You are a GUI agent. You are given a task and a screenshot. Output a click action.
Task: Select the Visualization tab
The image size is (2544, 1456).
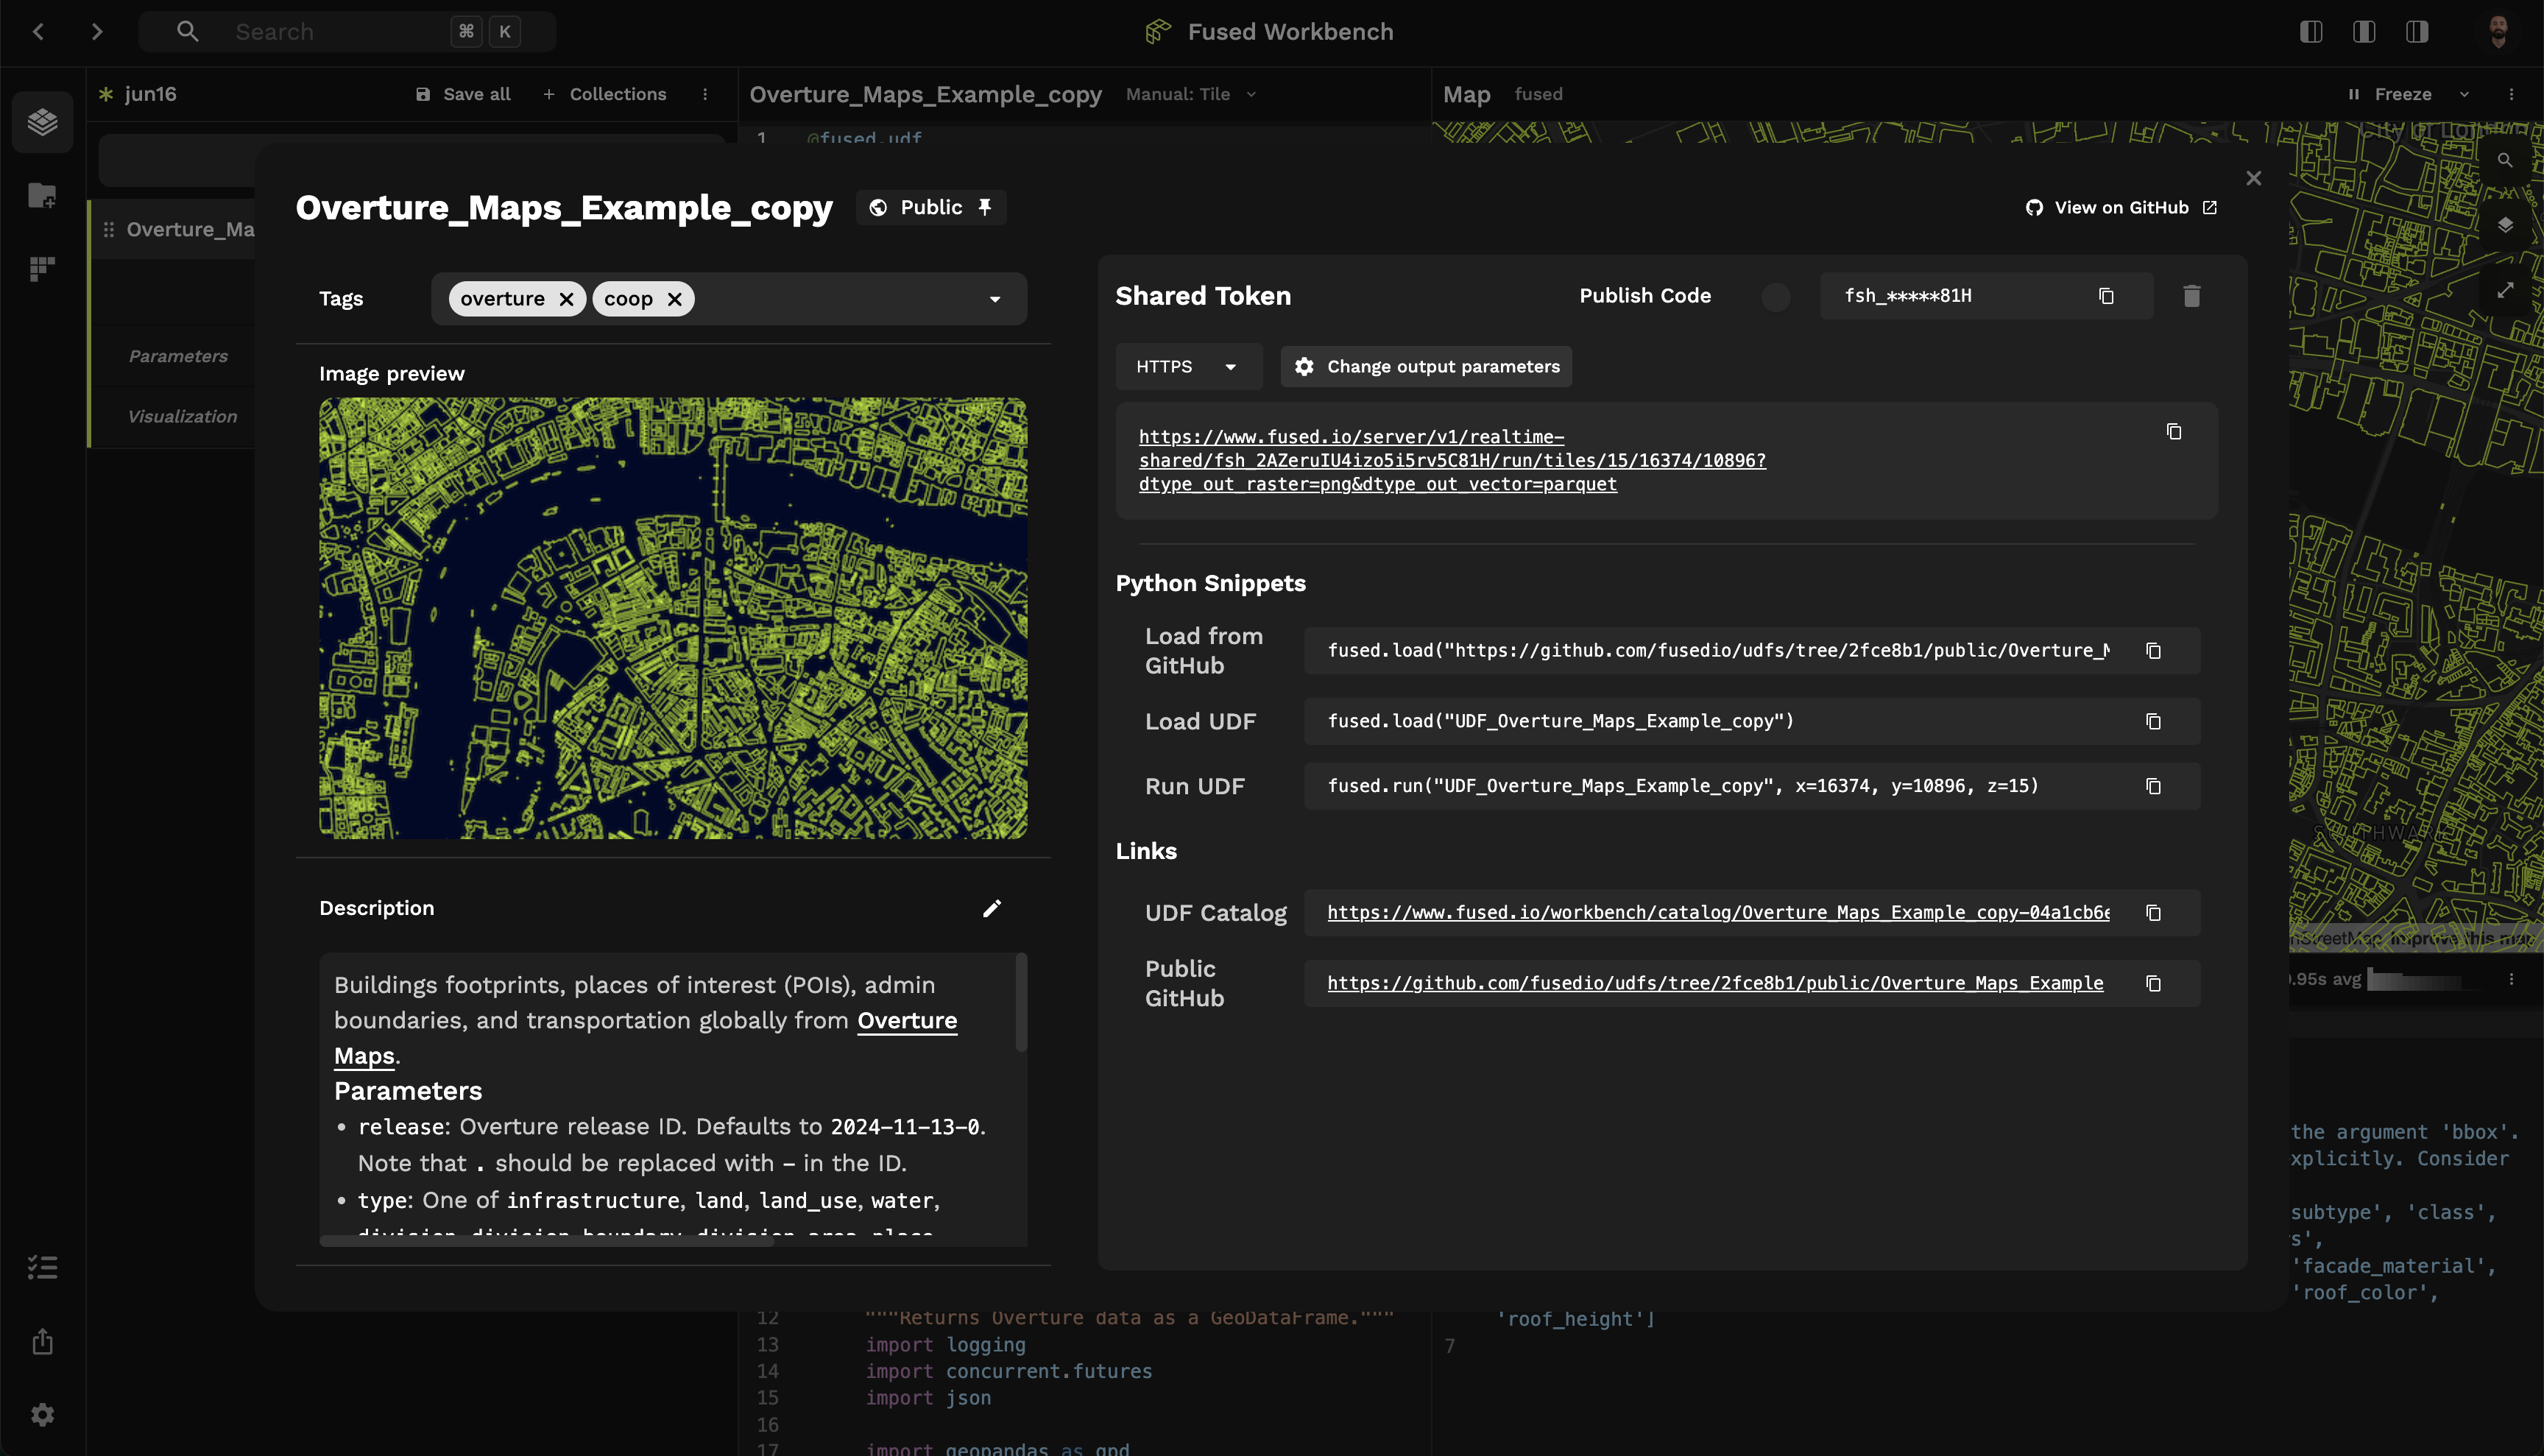point(182,416)
